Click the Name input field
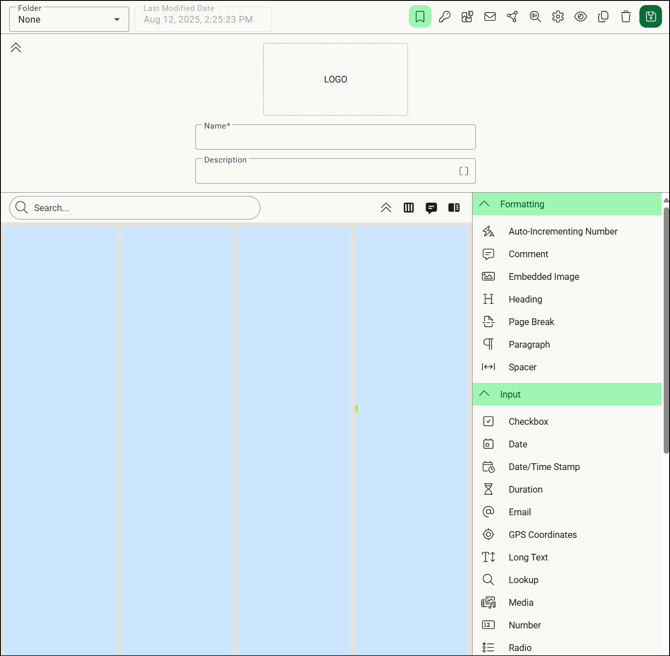 pyautogui.click(x=335, y=138)
